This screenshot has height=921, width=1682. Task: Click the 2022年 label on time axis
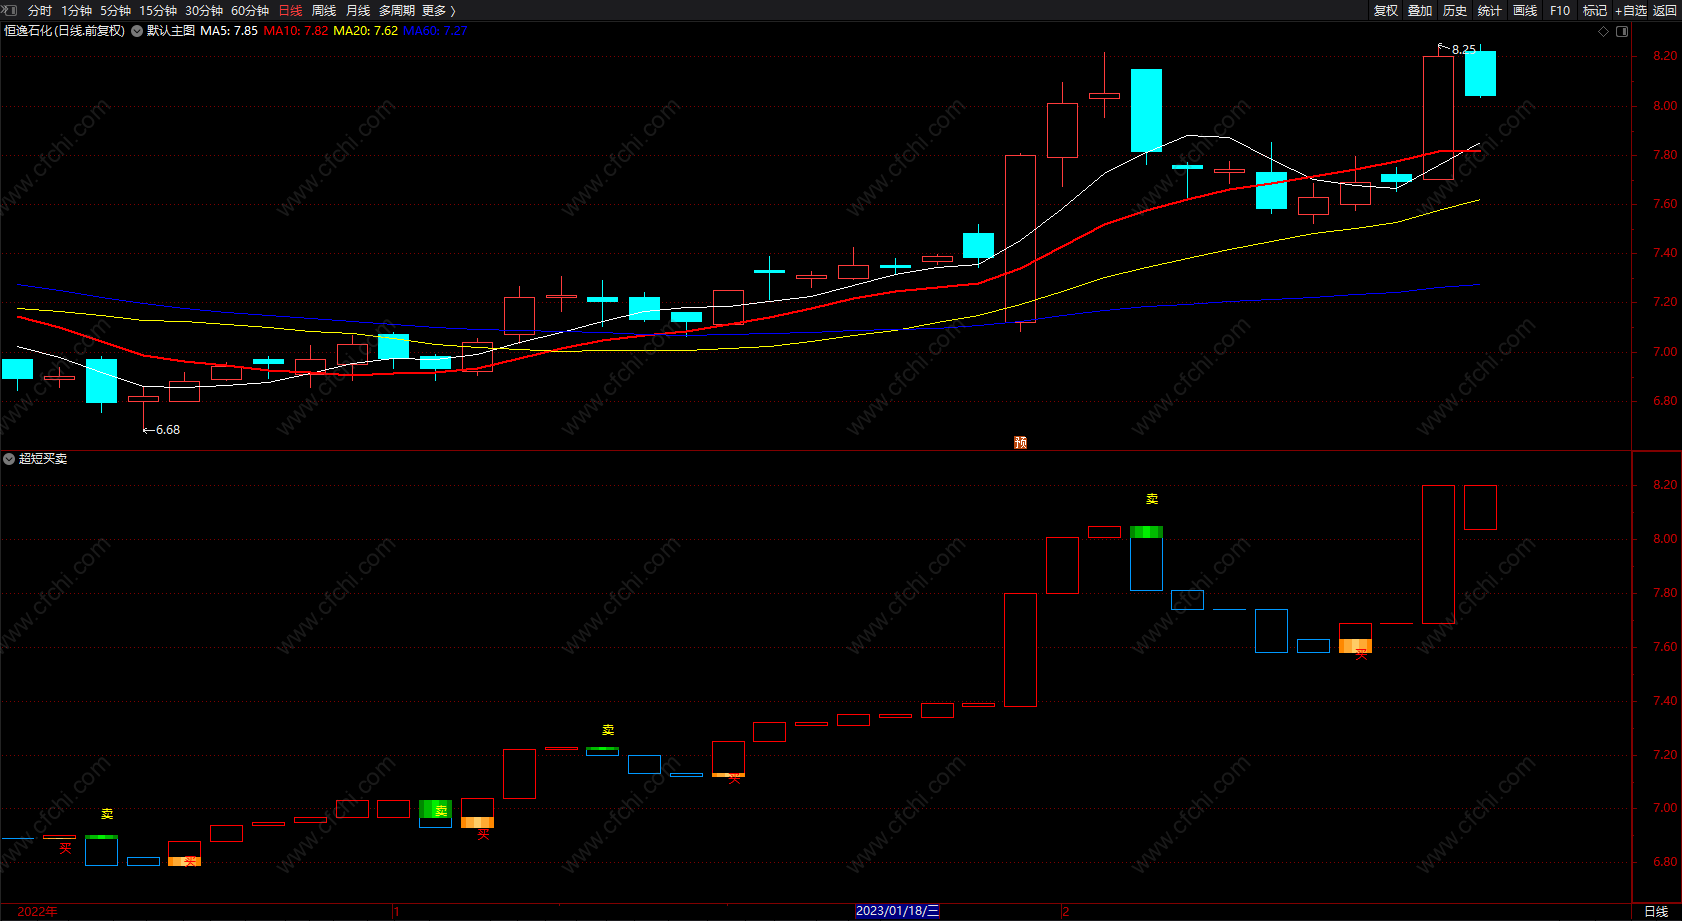(x=38, y=911)
